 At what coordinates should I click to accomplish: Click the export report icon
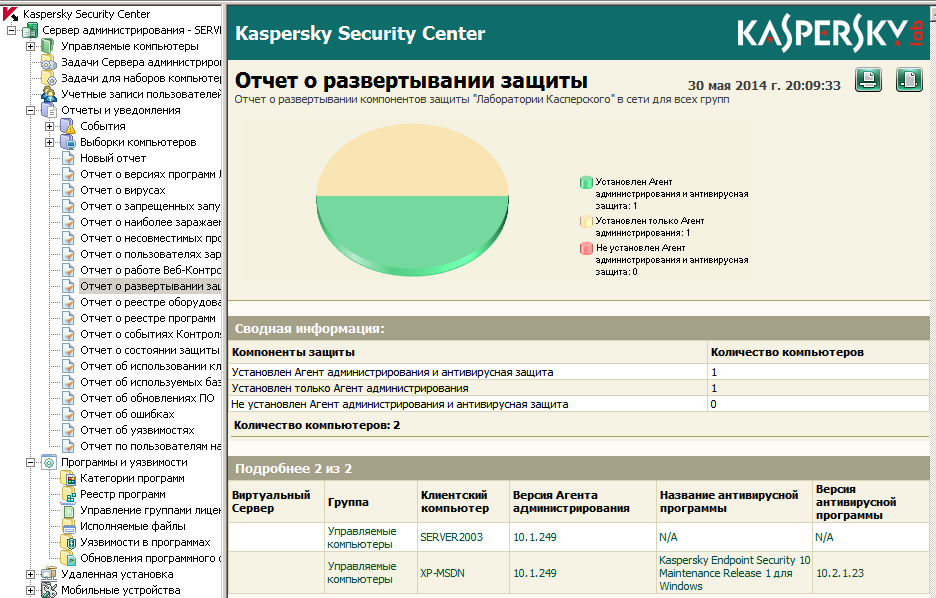tap(909, 79)
